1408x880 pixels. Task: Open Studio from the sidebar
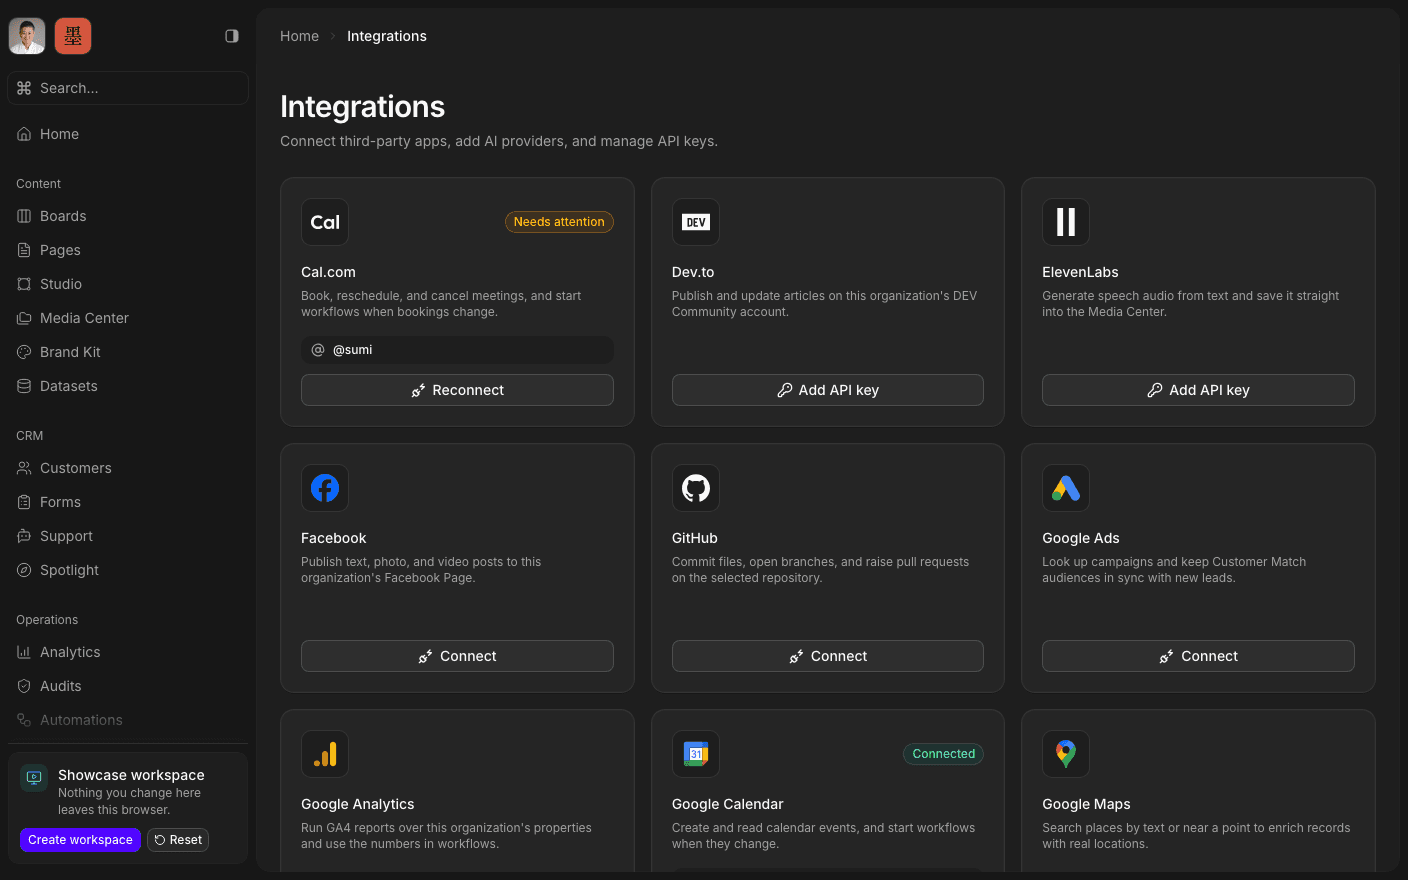tap(128, 284)
